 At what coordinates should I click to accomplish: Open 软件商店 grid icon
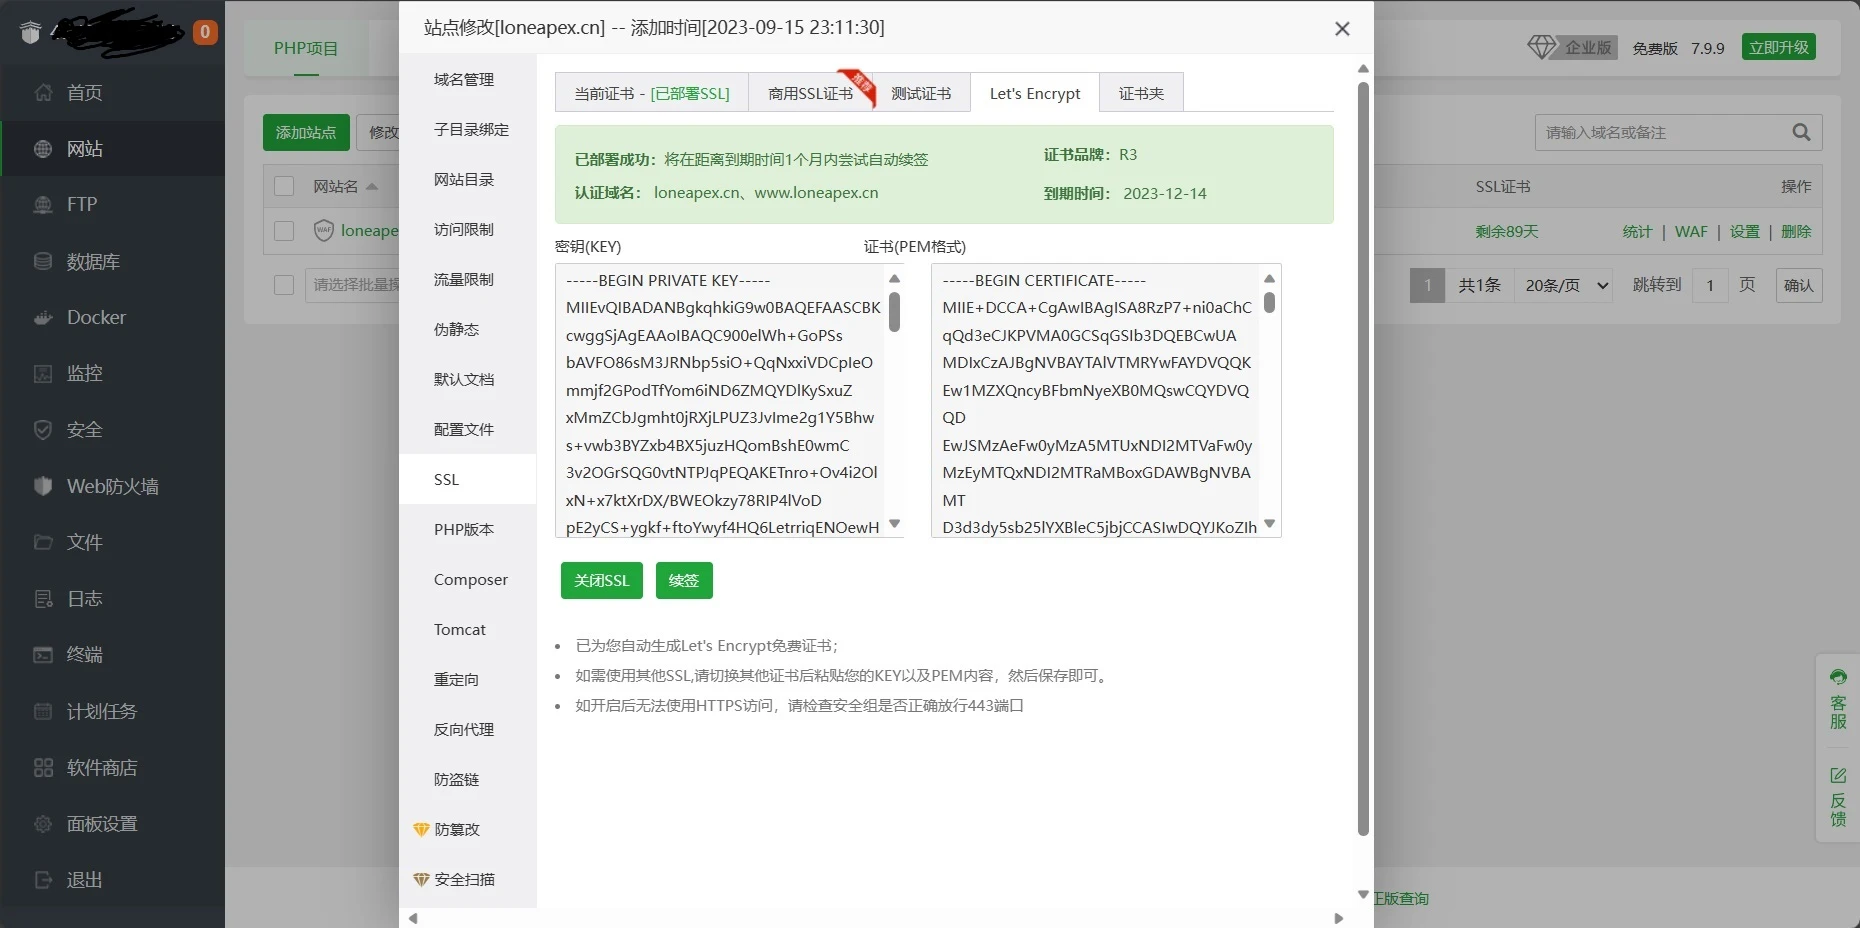tap(43, 768)
